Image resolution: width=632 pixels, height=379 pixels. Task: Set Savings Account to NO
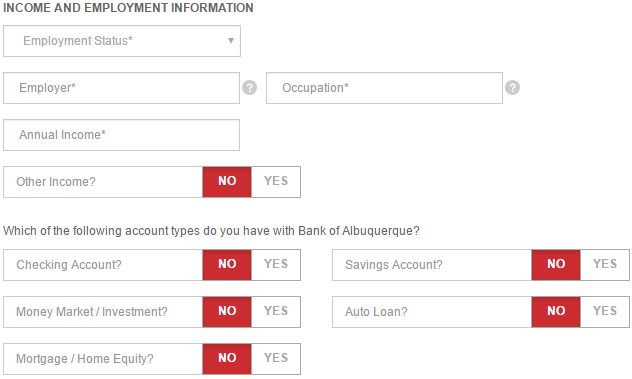click(x=556, y=264)
